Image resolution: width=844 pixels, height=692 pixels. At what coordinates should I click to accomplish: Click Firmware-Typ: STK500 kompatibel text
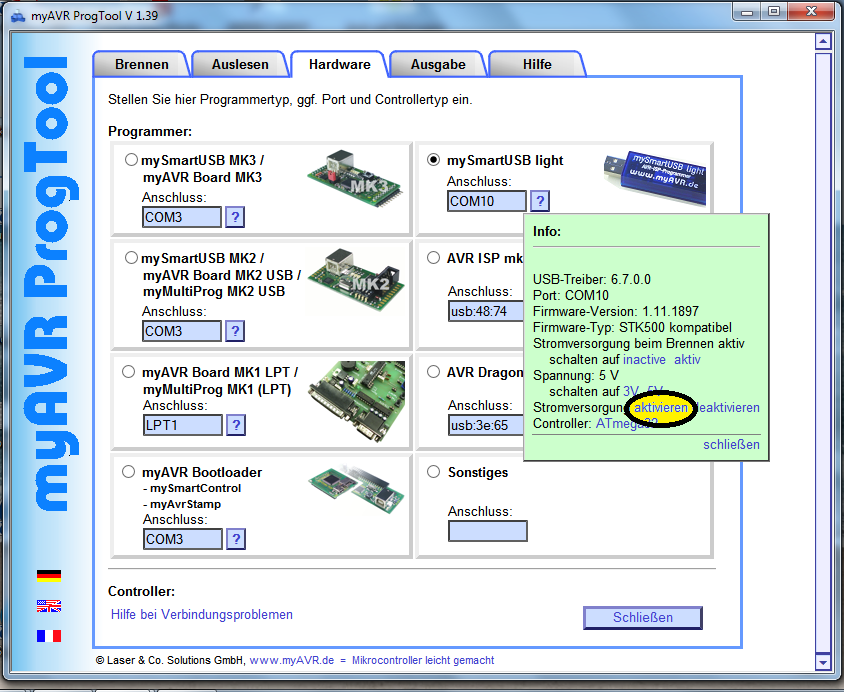click(x=632, y=328)
